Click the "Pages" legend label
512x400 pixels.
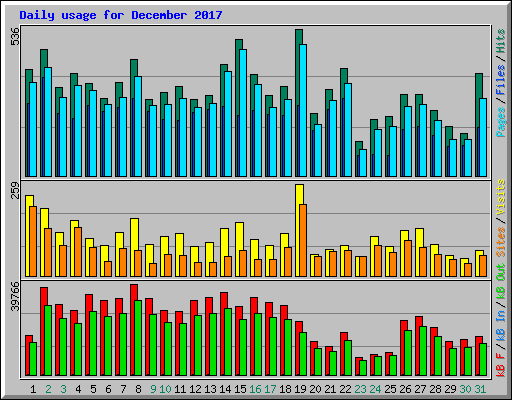click(500, 122)
